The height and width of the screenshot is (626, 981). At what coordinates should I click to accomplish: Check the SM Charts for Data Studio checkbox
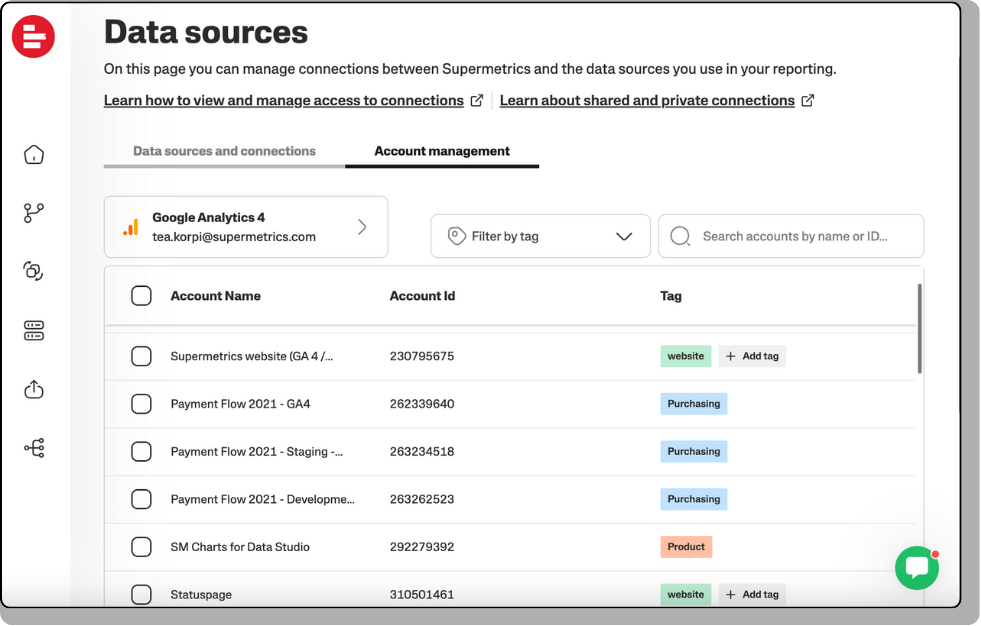coord(141,547)
